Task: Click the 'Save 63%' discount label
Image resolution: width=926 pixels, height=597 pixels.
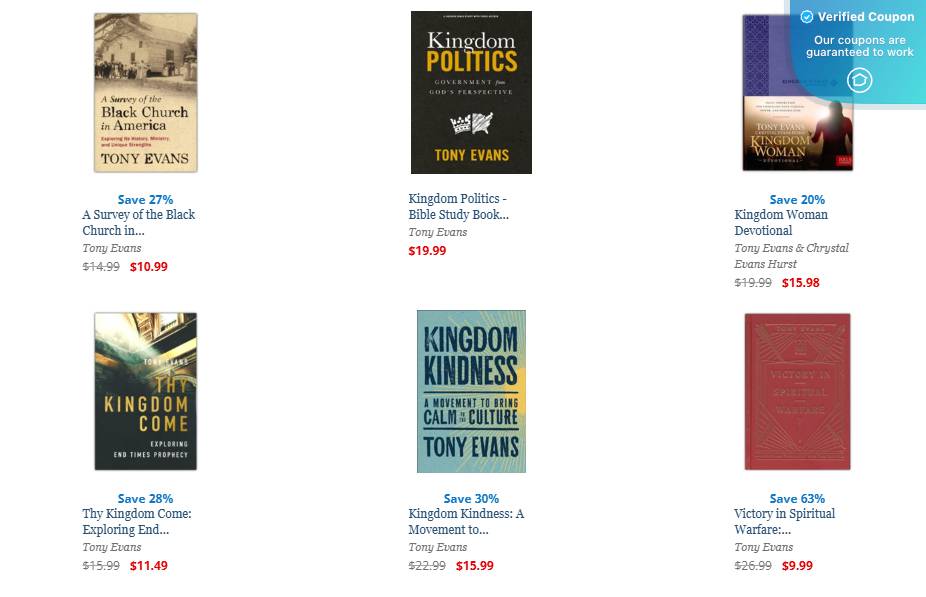Action: coord(797,498)
